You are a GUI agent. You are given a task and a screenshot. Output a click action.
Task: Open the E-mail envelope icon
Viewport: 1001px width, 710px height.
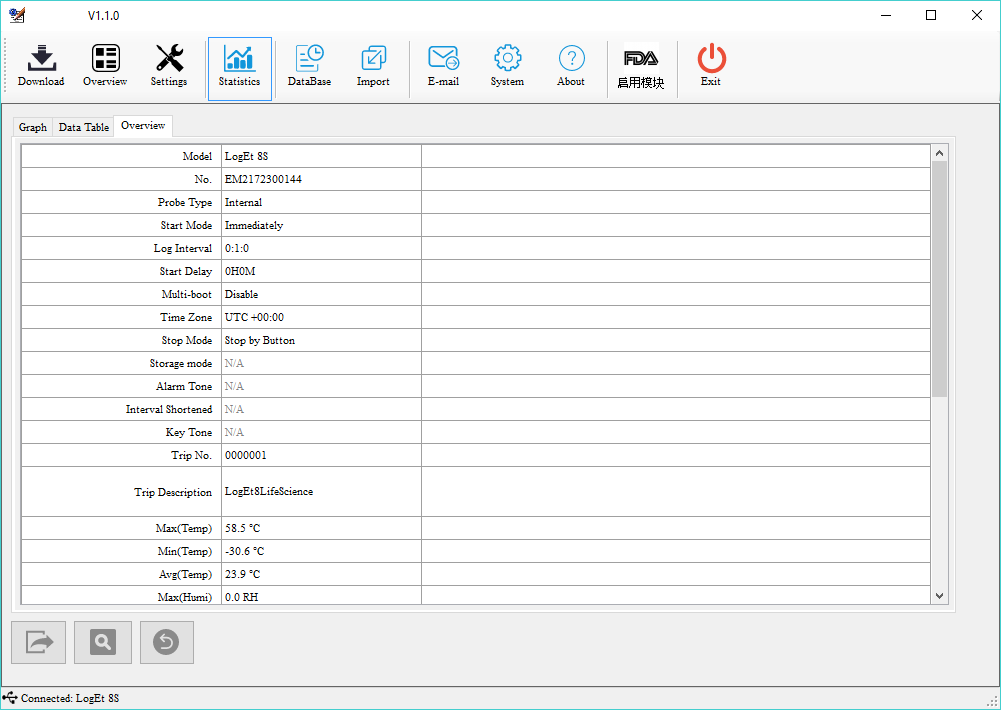pyautogui.click(x=443, y=66)
